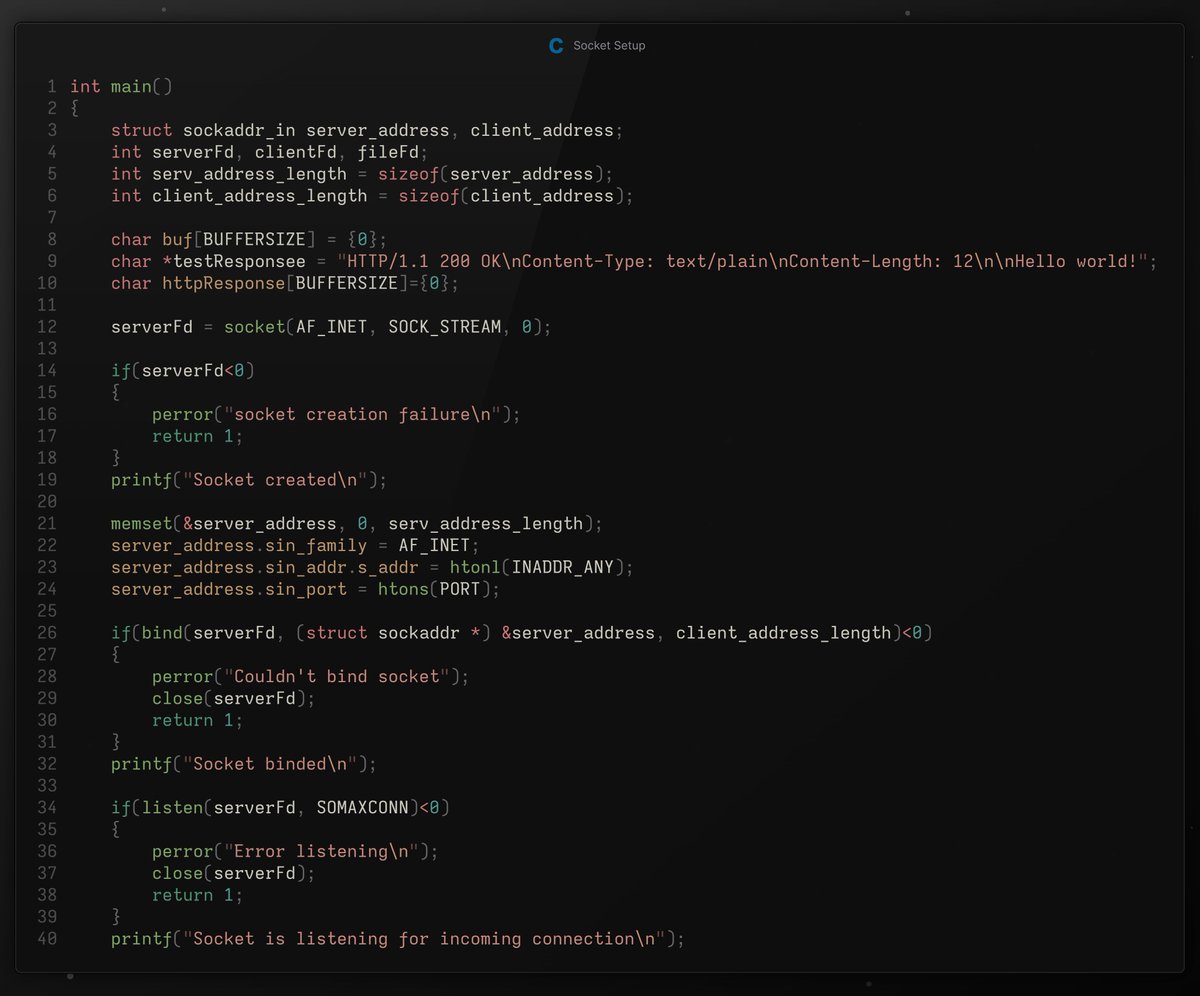Click 'return 1;' on line 38

pyautogui.click(x=198, y=896)
